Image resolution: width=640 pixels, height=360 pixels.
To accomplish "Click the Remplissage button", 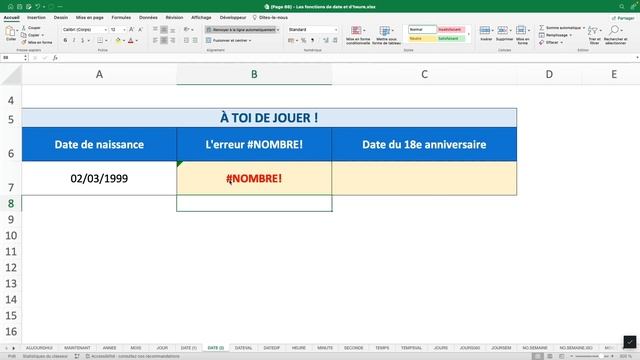I will [553, 35].
